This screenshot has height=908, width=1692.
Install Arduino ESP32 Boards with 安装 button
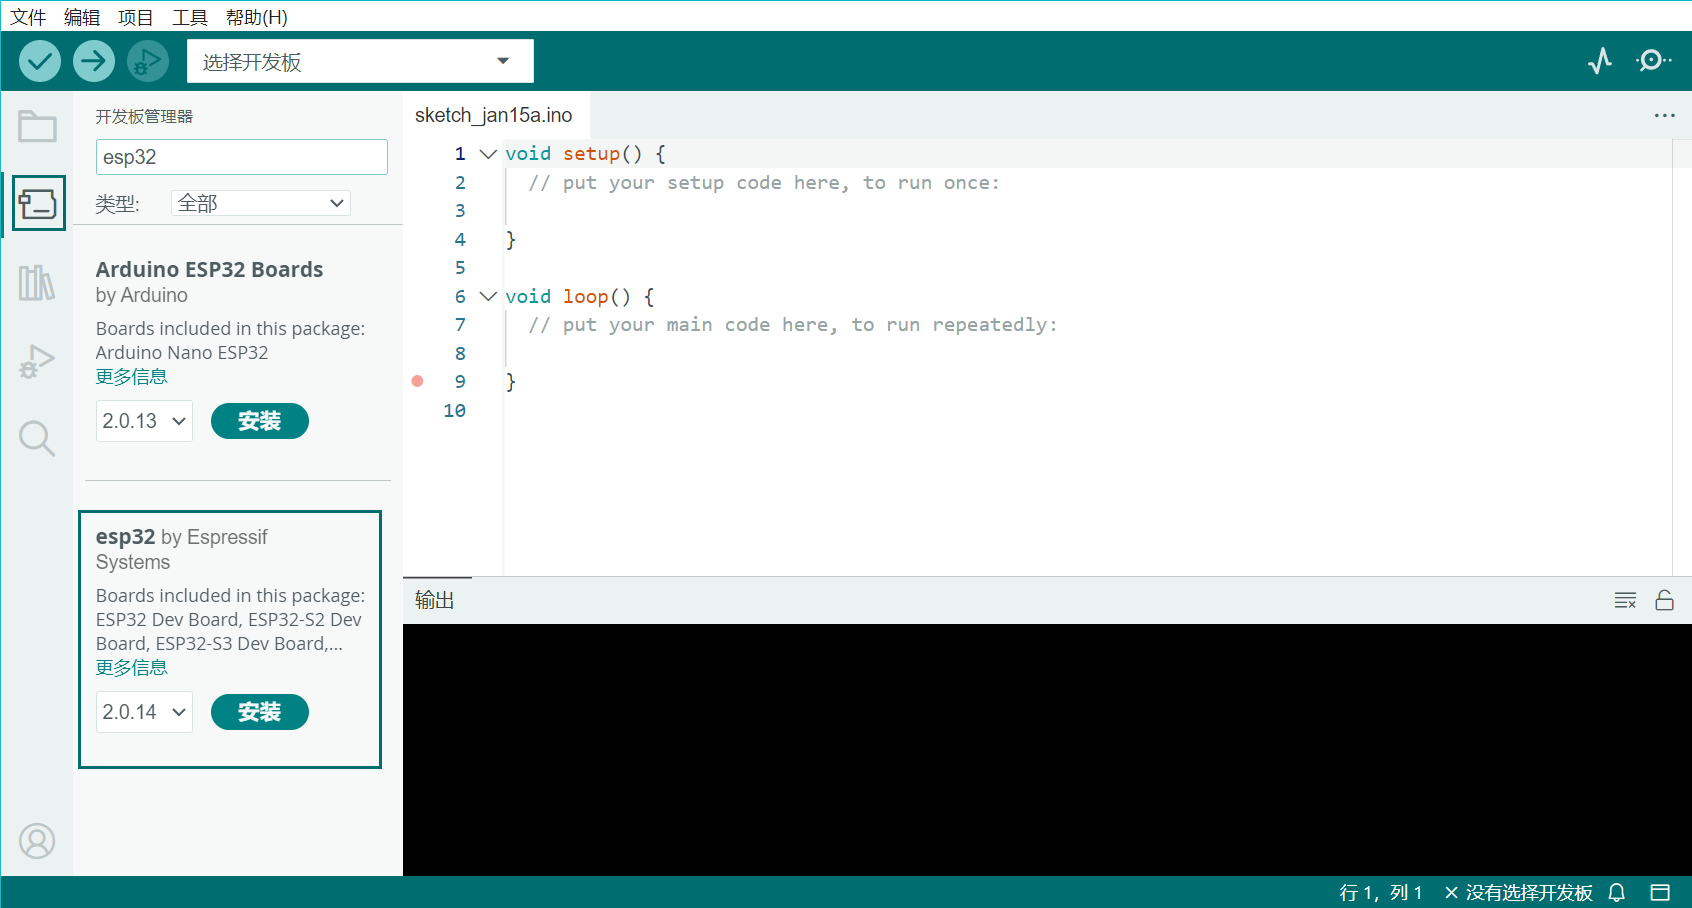click(x=260, y=421)
